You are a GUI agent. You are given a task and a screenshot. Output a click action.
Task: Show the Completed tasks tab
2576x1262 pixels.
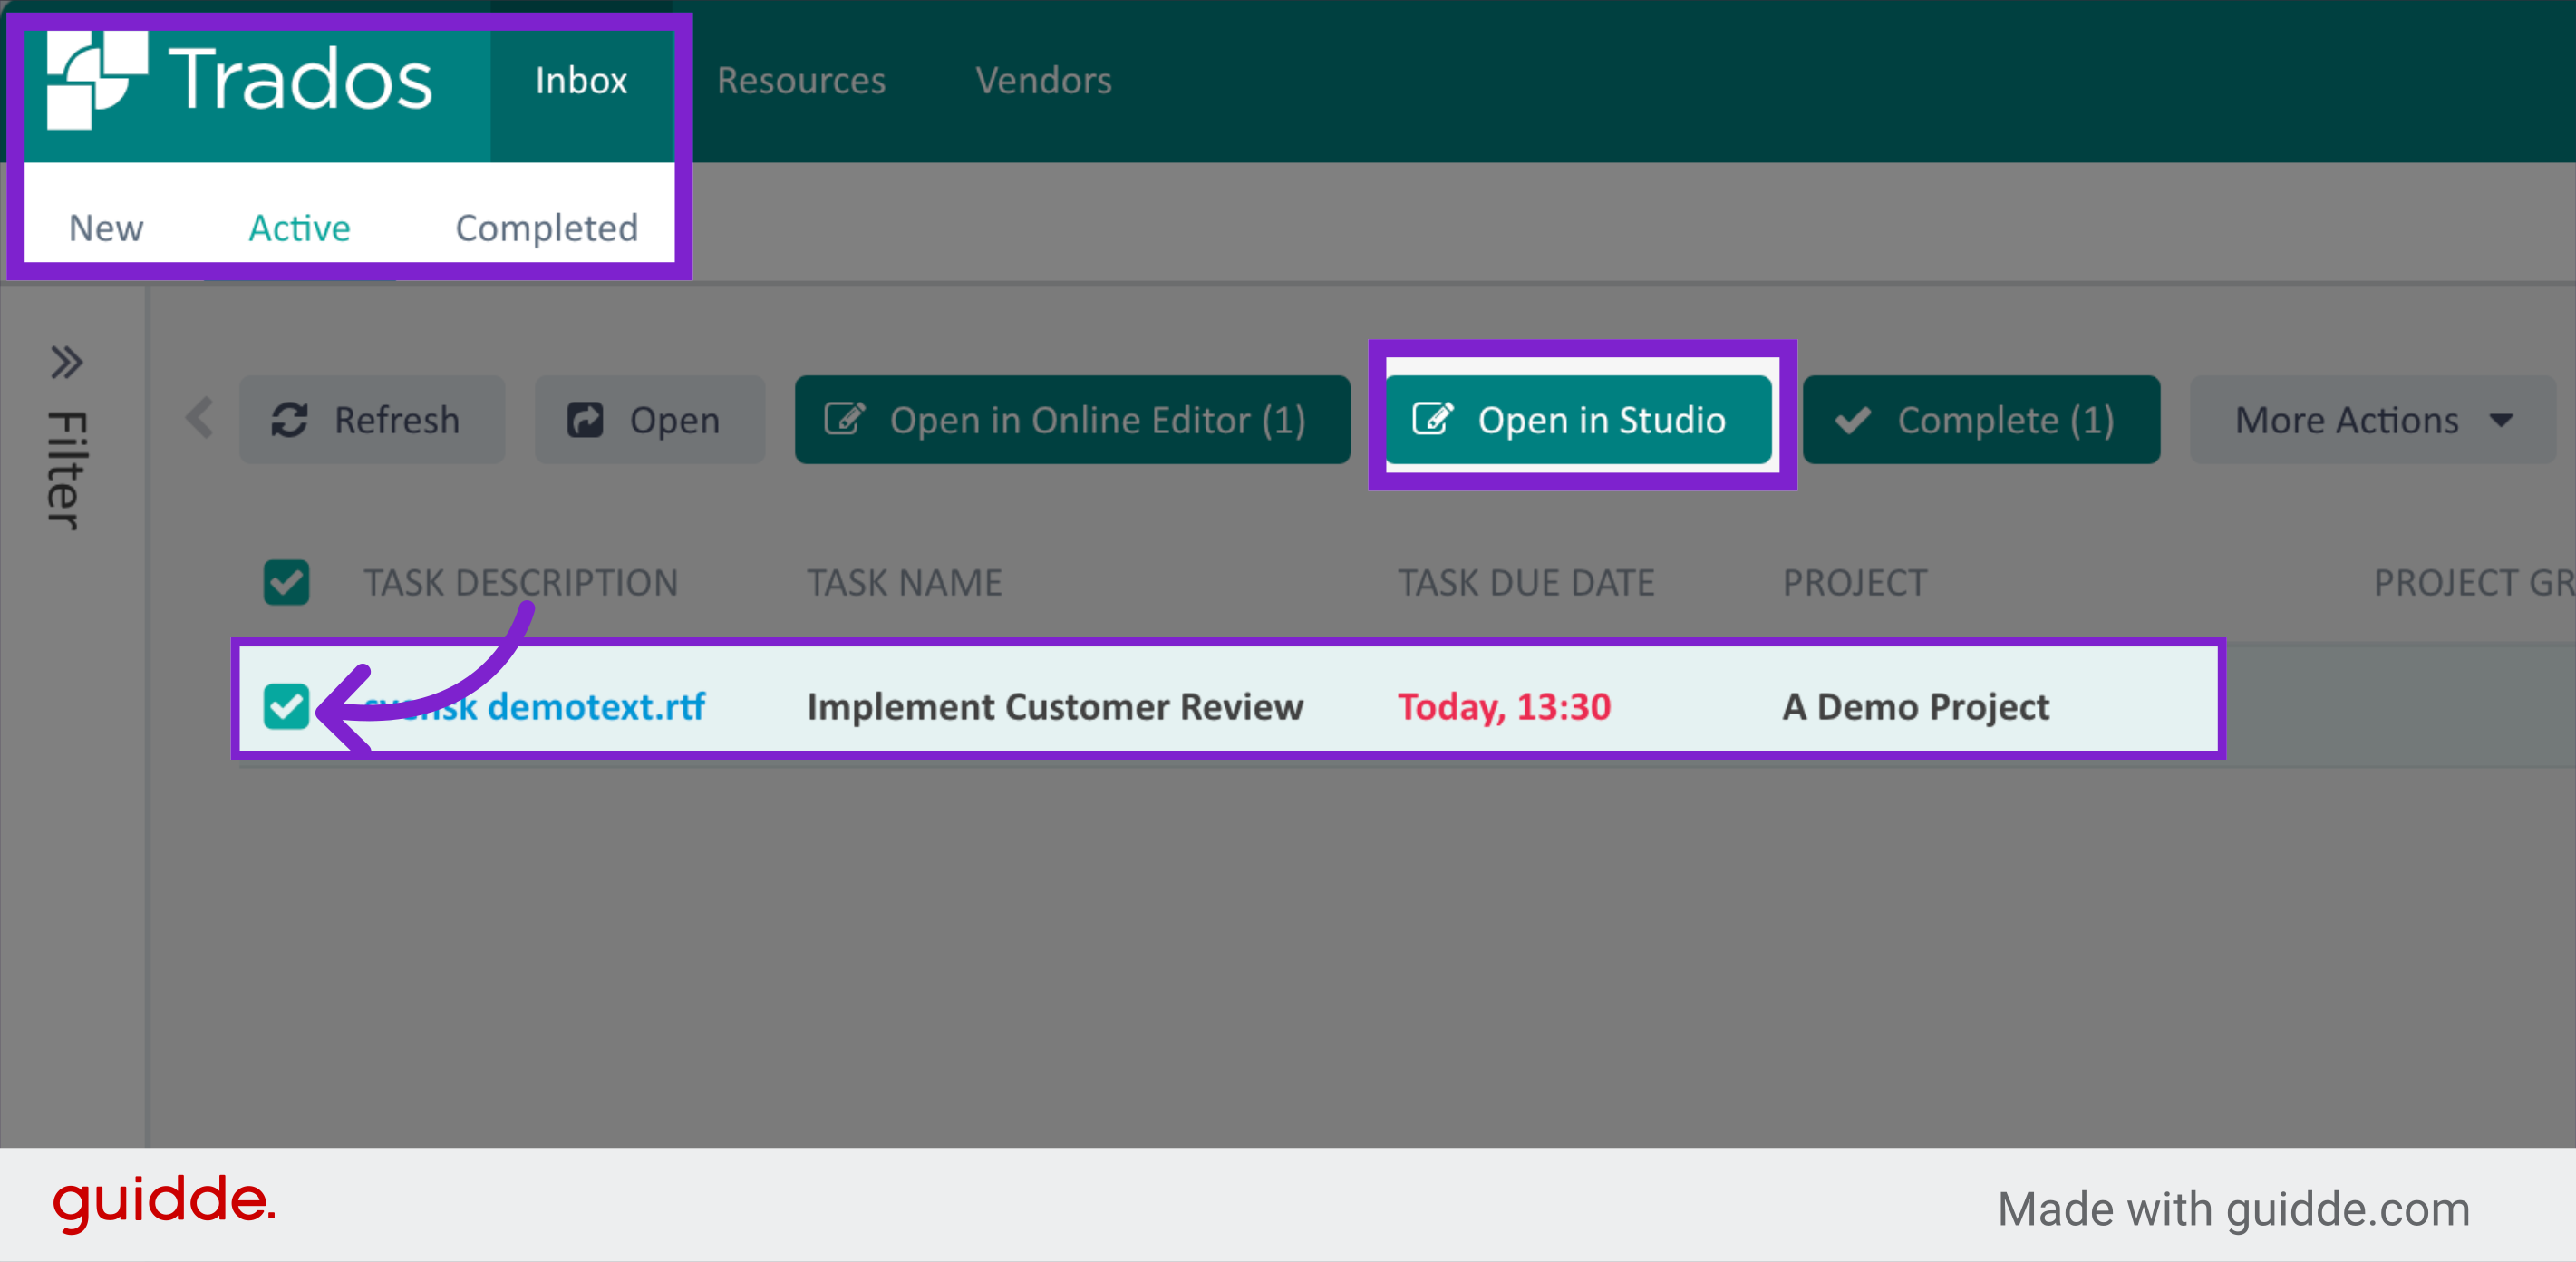546,228
